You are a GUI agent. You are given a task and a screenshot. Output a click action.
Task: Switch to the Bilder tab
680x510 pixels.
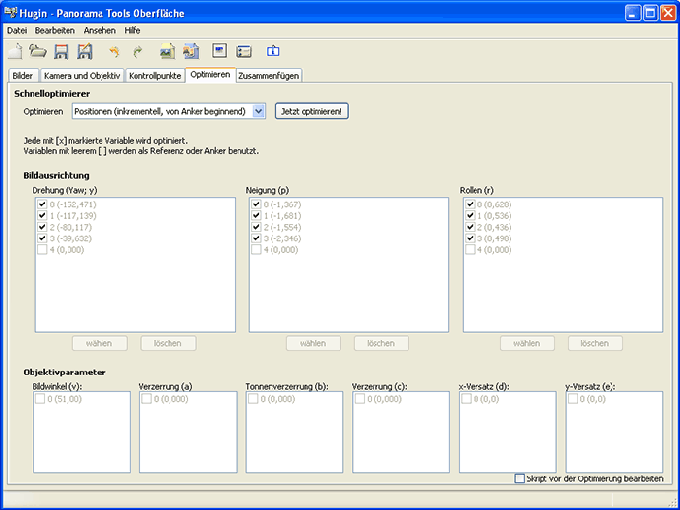pyautogui.click(x=23, y=75)
